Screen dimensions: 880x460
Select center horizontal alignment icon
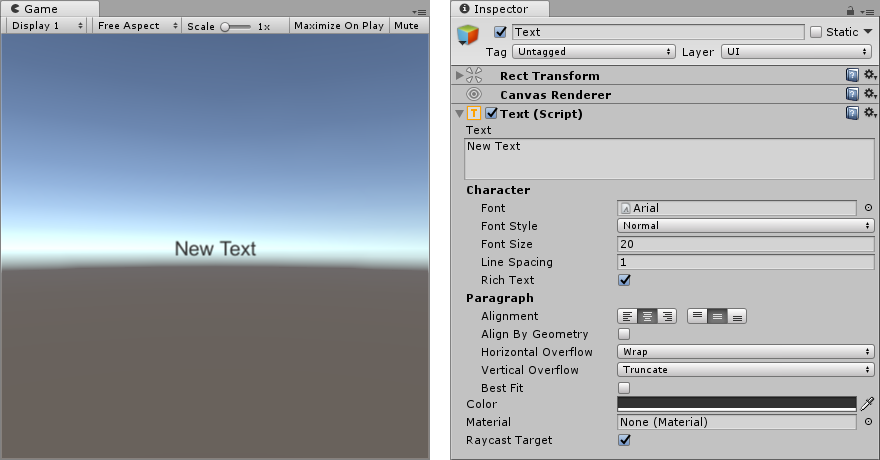(x=647, y=316)
